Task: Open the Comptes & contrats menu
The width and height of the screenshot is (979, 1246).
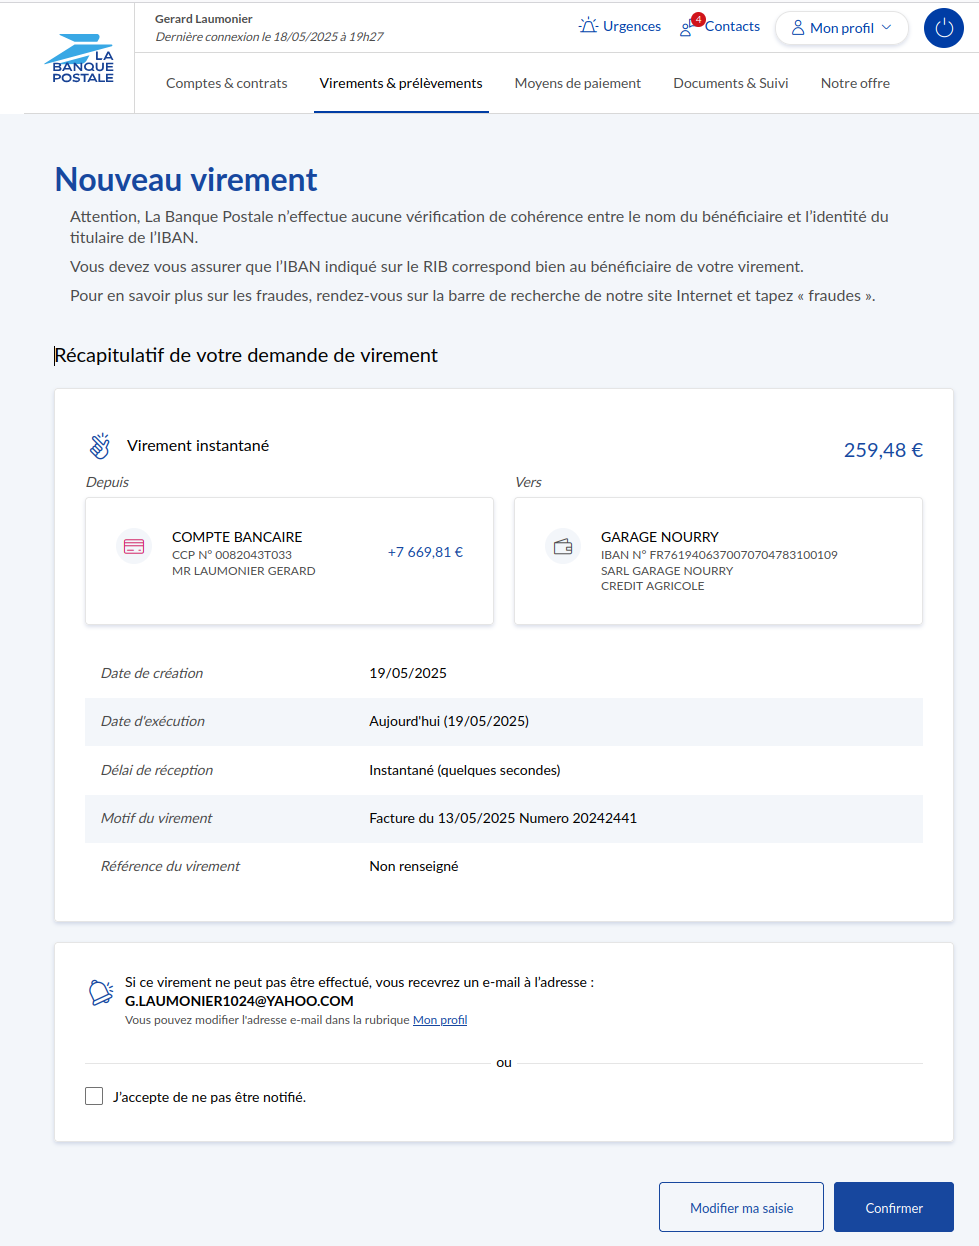Action: [x=226, y=83]
